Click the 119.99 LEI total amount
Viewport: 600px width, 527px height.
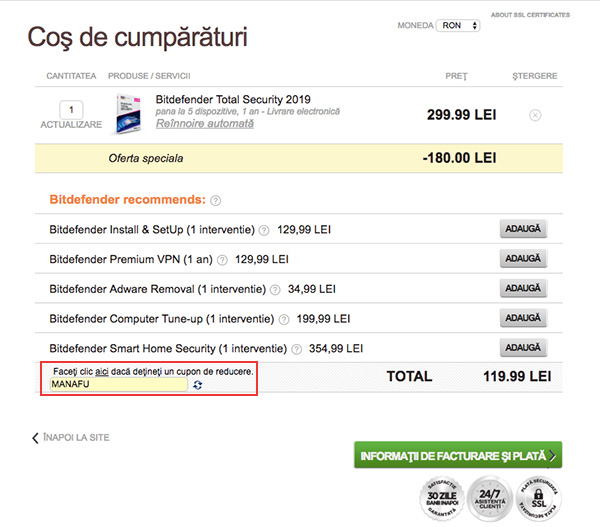pos(517,377)
